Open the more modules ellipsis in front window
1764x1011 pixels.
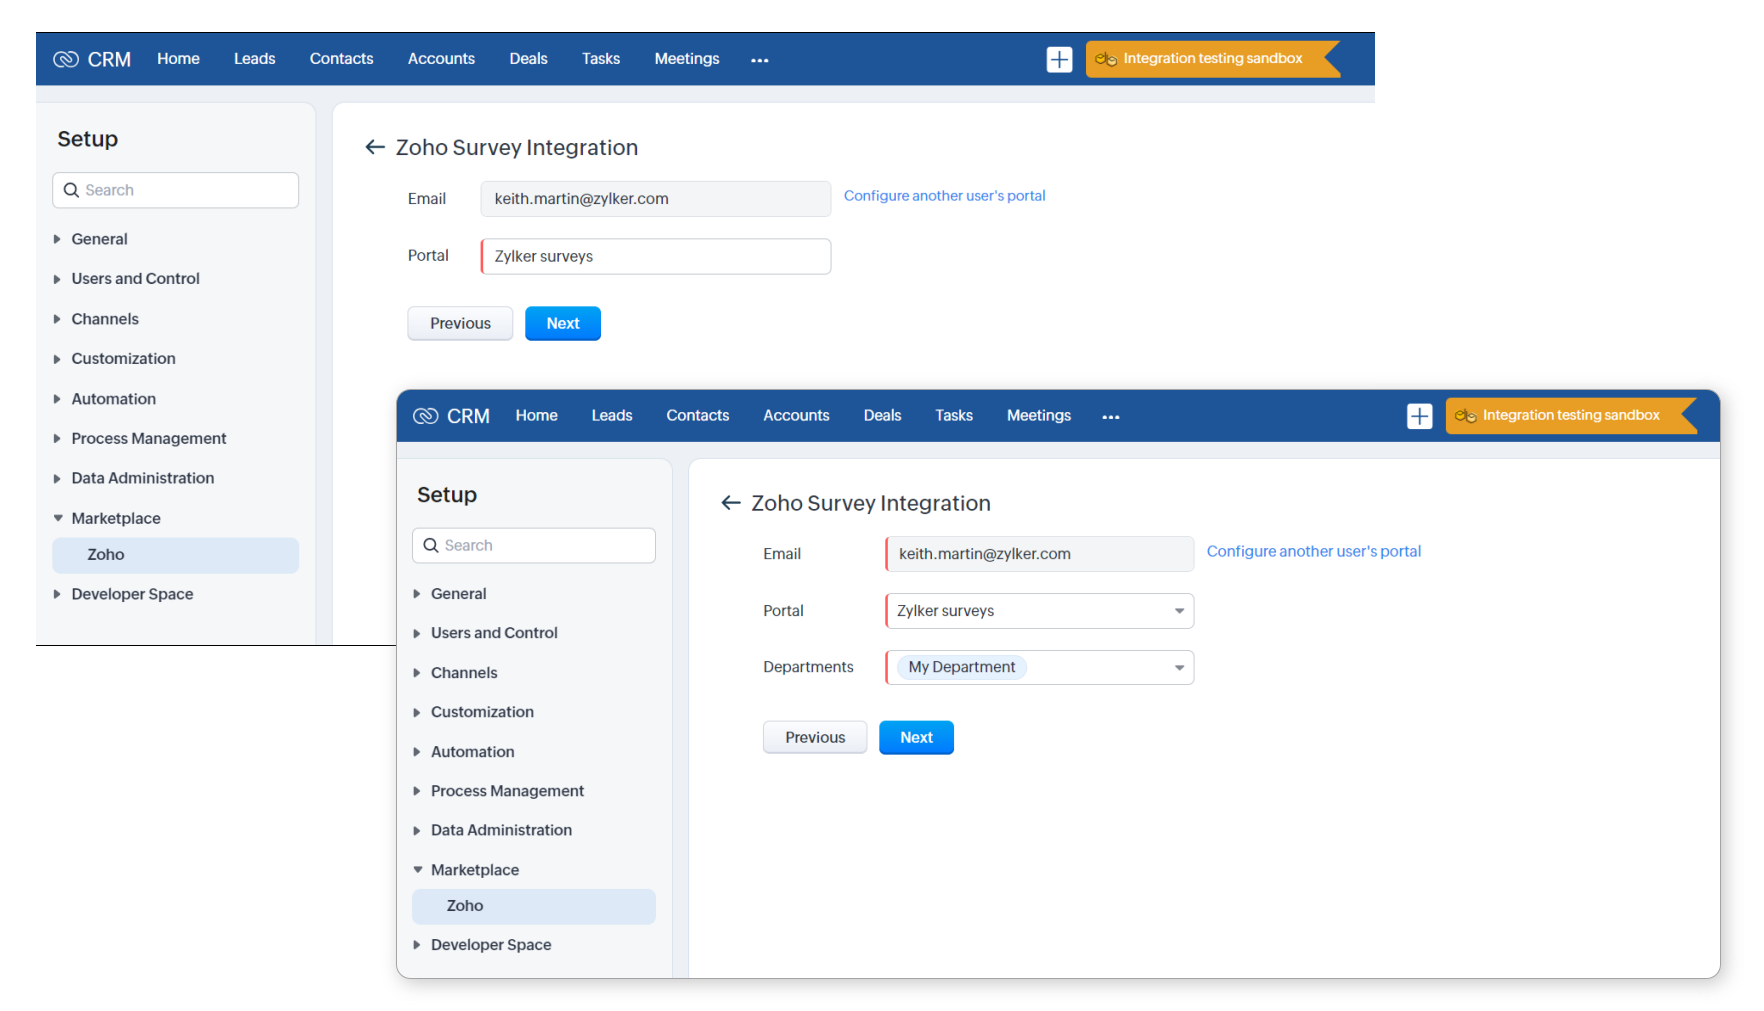point(1111,417)
